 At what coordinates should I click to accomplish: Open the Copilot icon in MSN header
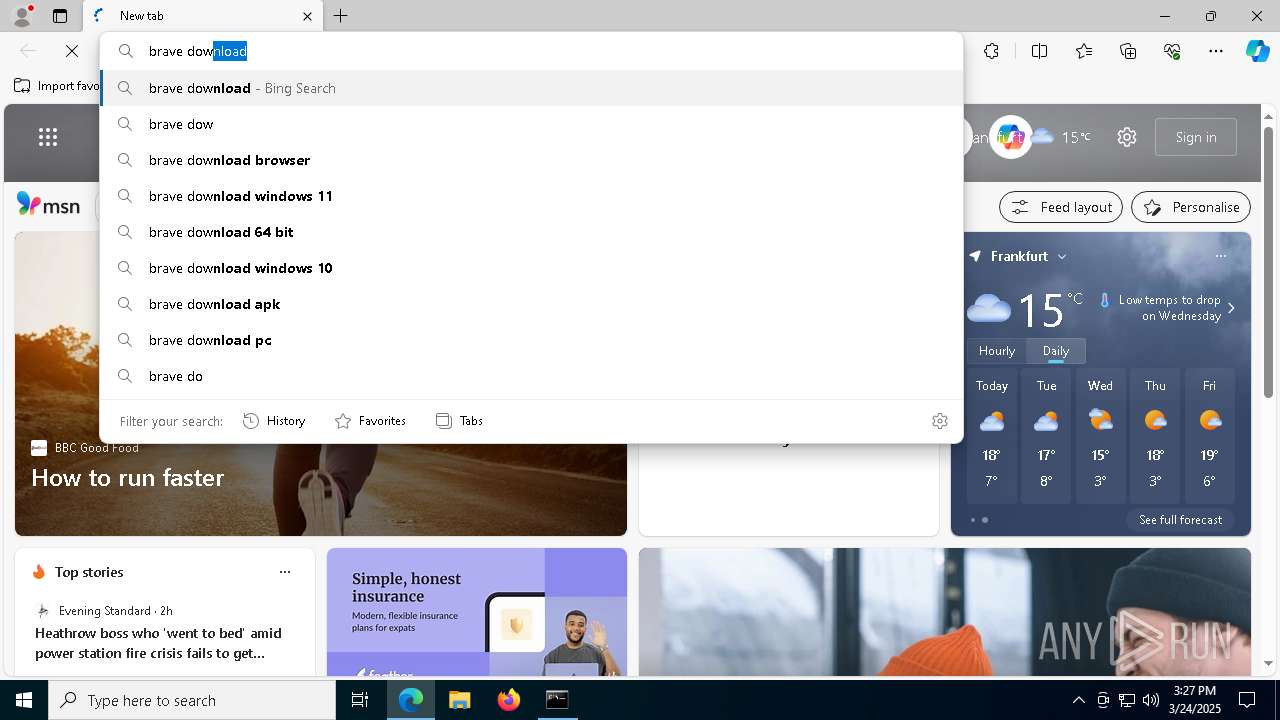point(1011,137)
